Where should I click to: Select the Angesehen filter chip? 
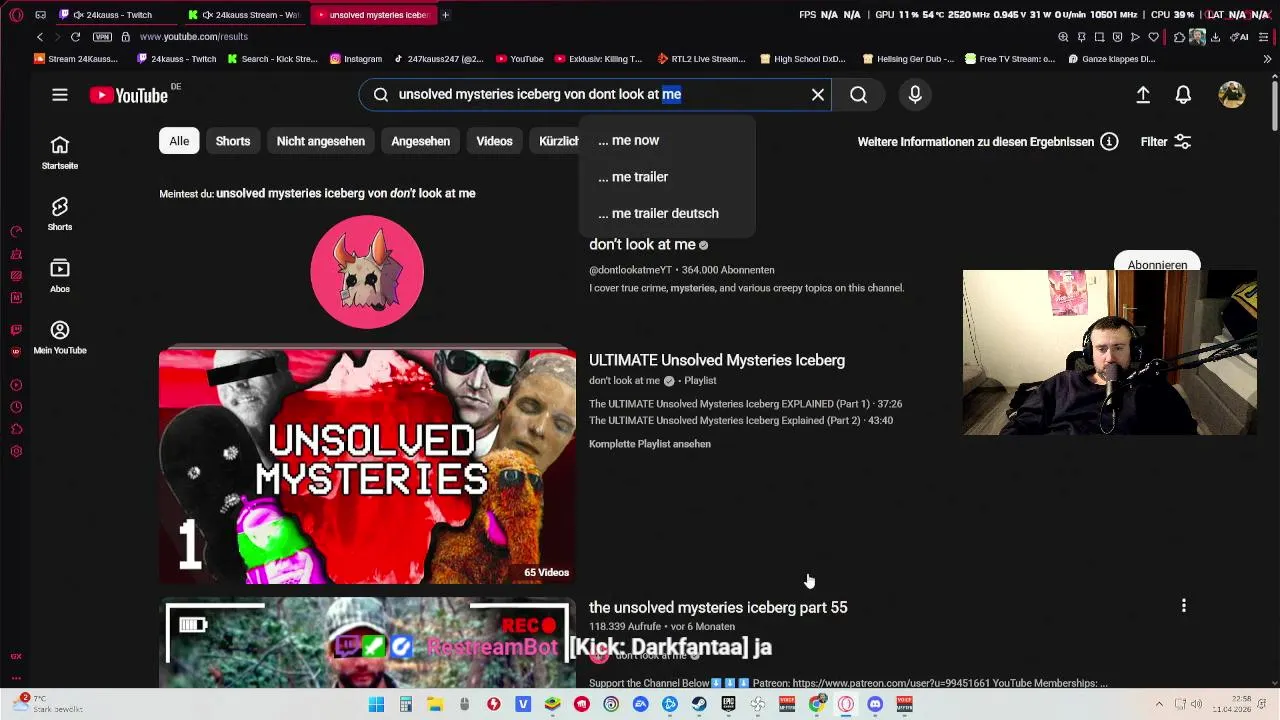(x=420, y=141)
